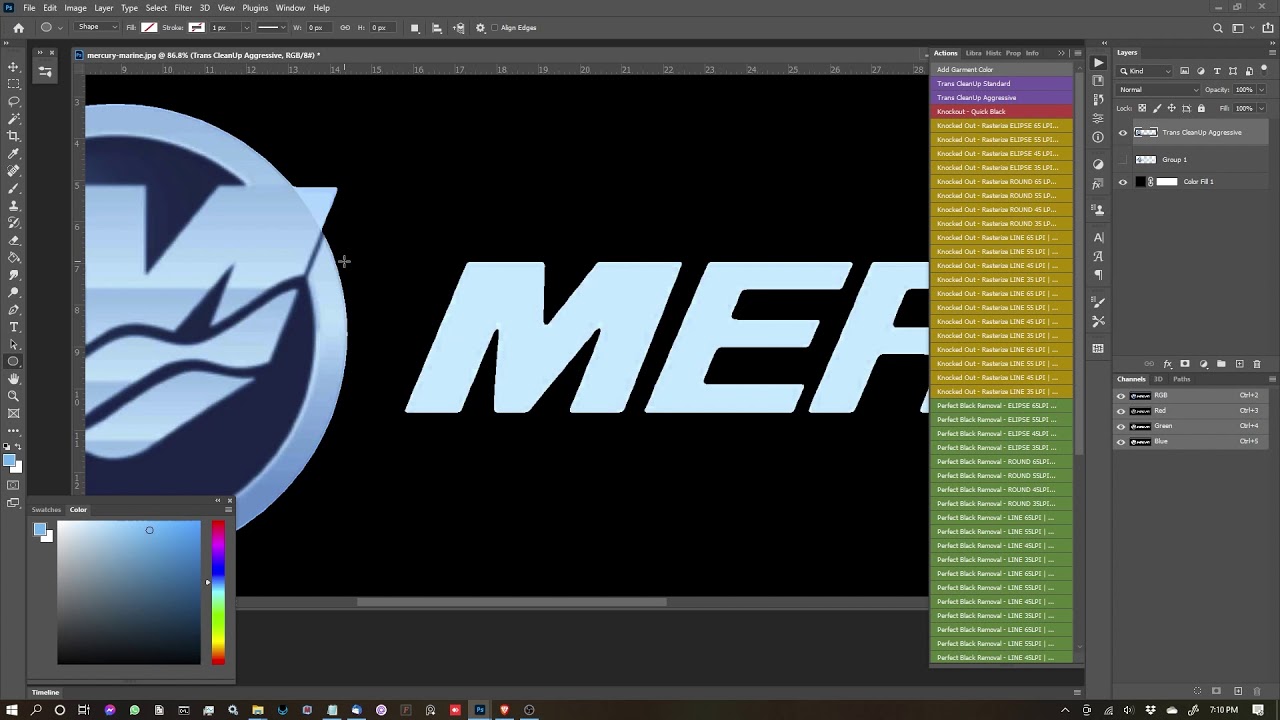Switch to the Paths tab
Image resolution: width=1280 pixels, height=720 pixels.
click(1182, 379)
